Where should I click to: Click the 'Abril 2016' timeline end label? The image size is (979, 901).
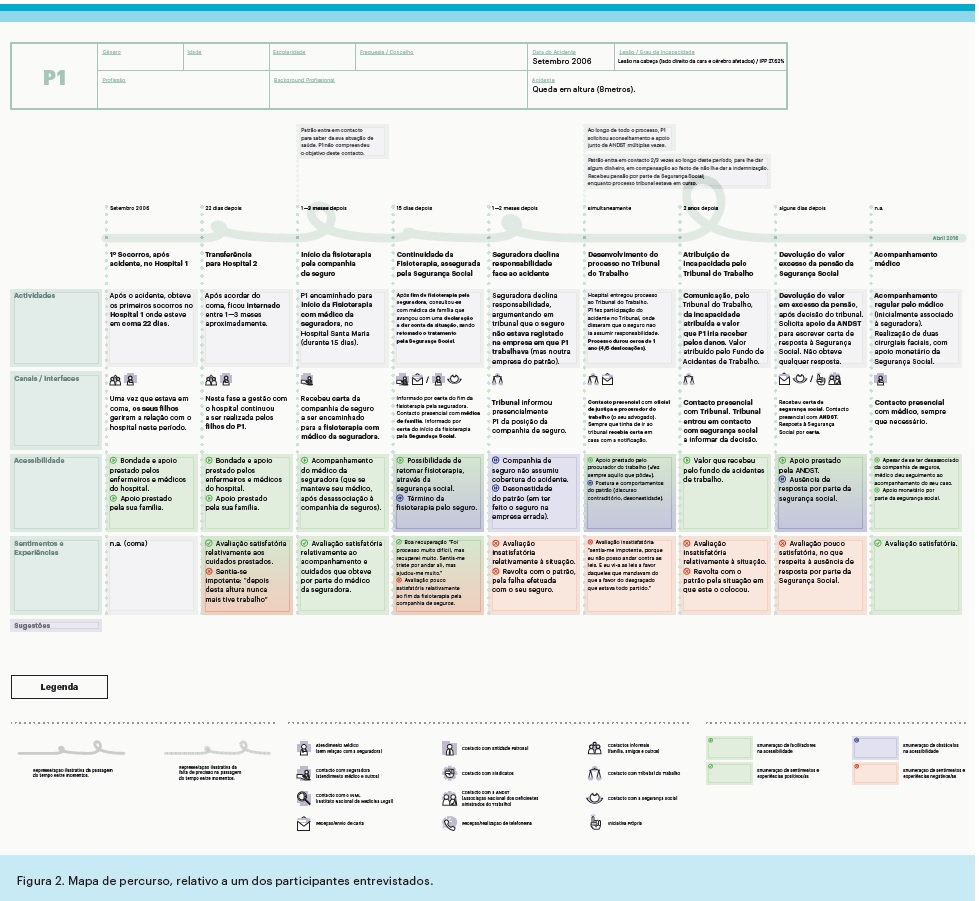coord(945,238)
